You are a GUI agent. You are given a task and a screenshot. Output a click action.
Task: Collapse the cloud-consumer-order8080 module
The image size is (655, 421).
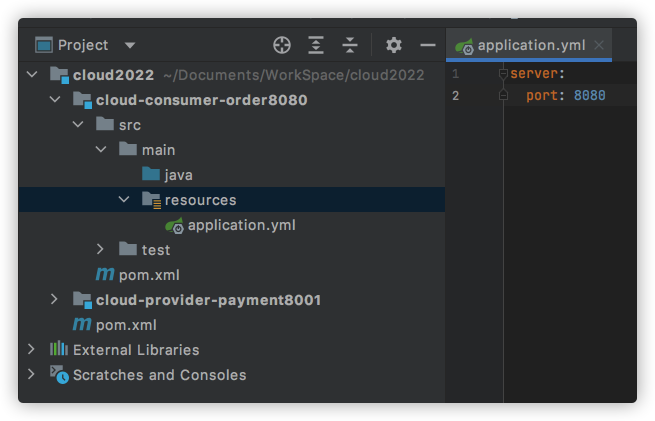[x=55, y=99]
